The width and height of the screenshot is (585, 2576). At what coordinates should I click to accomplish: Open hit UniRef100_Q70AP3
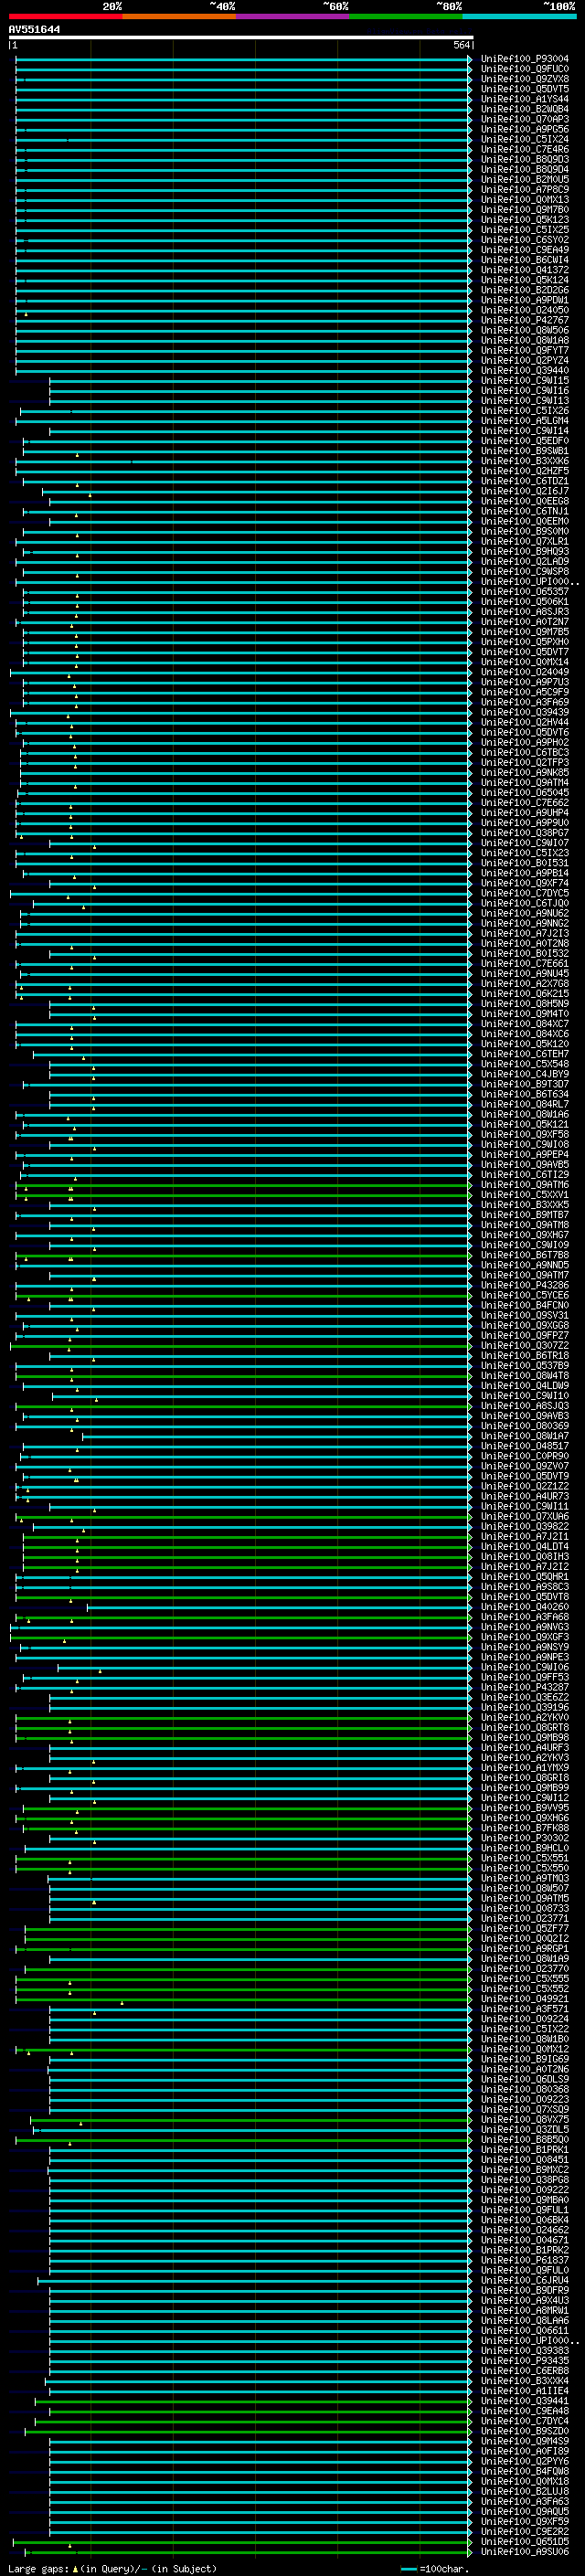click(x=525, y=119)
